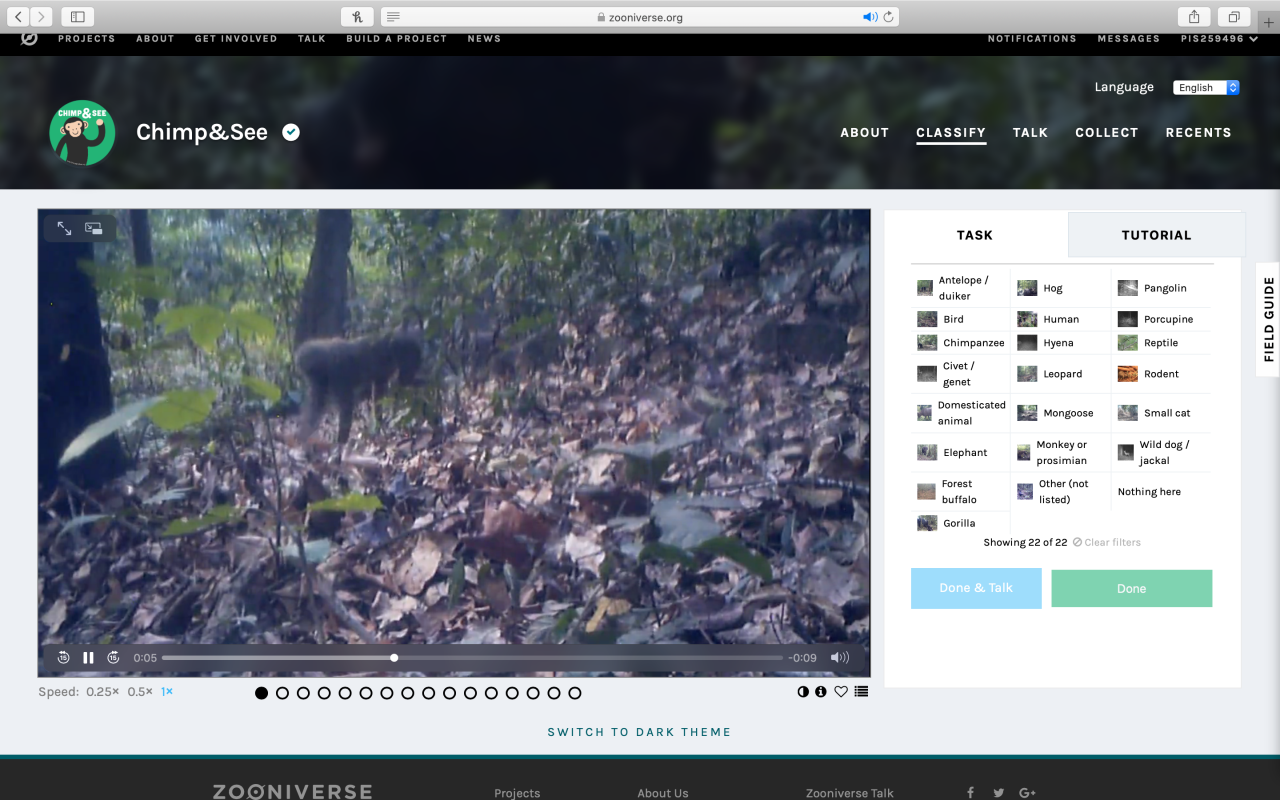Open Notifications in the top bar

(x=1032, y=39)
